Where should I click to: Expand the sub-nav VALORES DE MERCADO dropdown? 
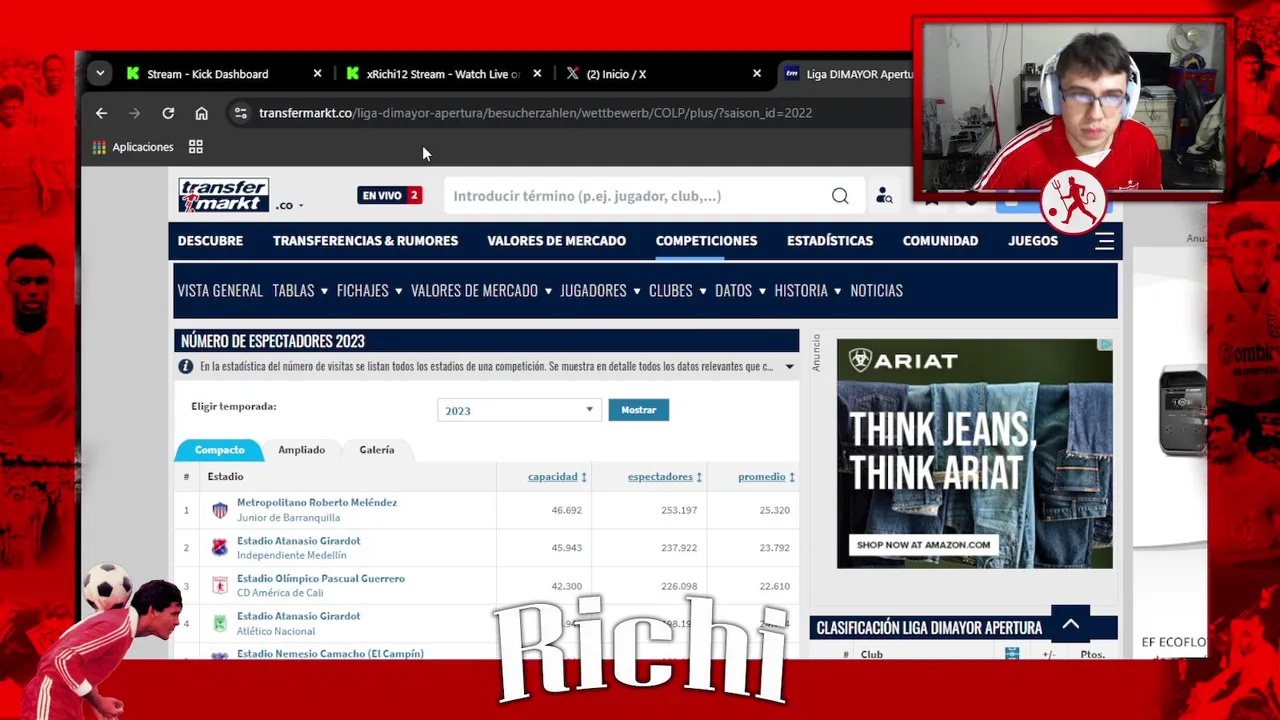(x=481, y=291)
